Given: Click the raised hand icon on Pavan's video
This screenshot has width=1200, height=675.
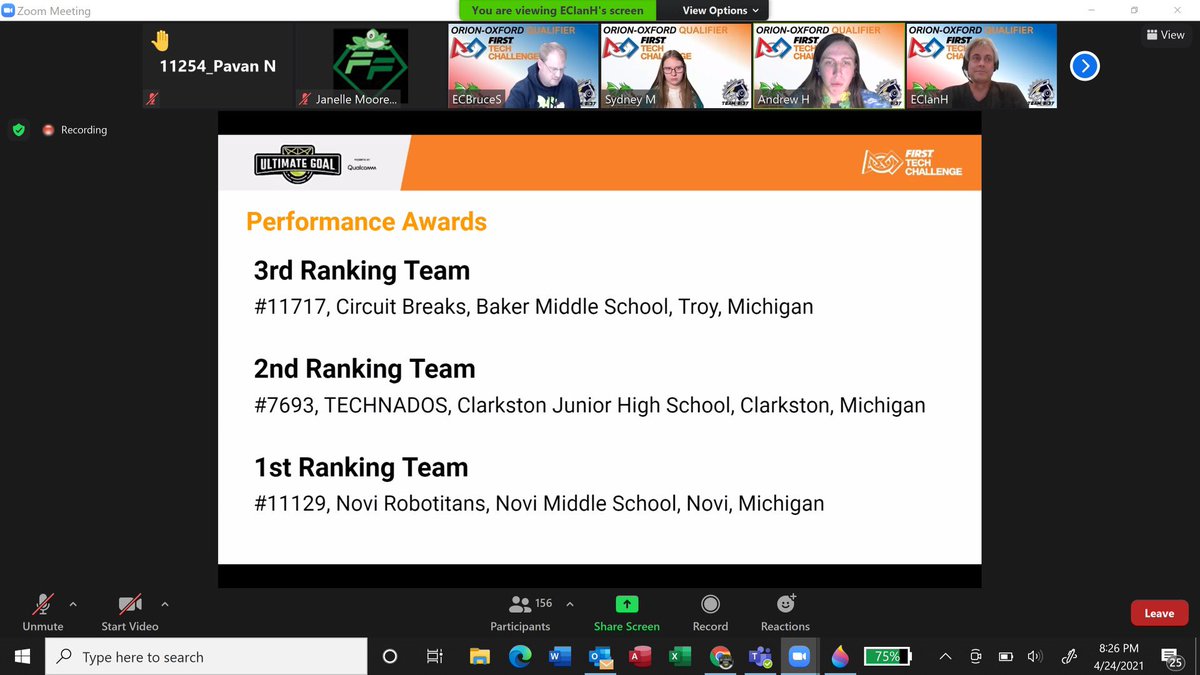Looking at the screenshot, I should [159, 39].
